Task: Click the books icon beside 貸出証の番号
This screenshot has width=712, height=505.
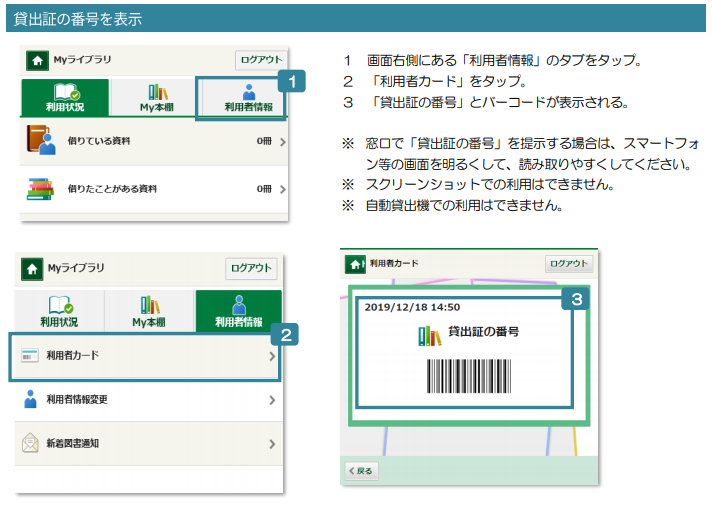Action: (x=430, y=336)
